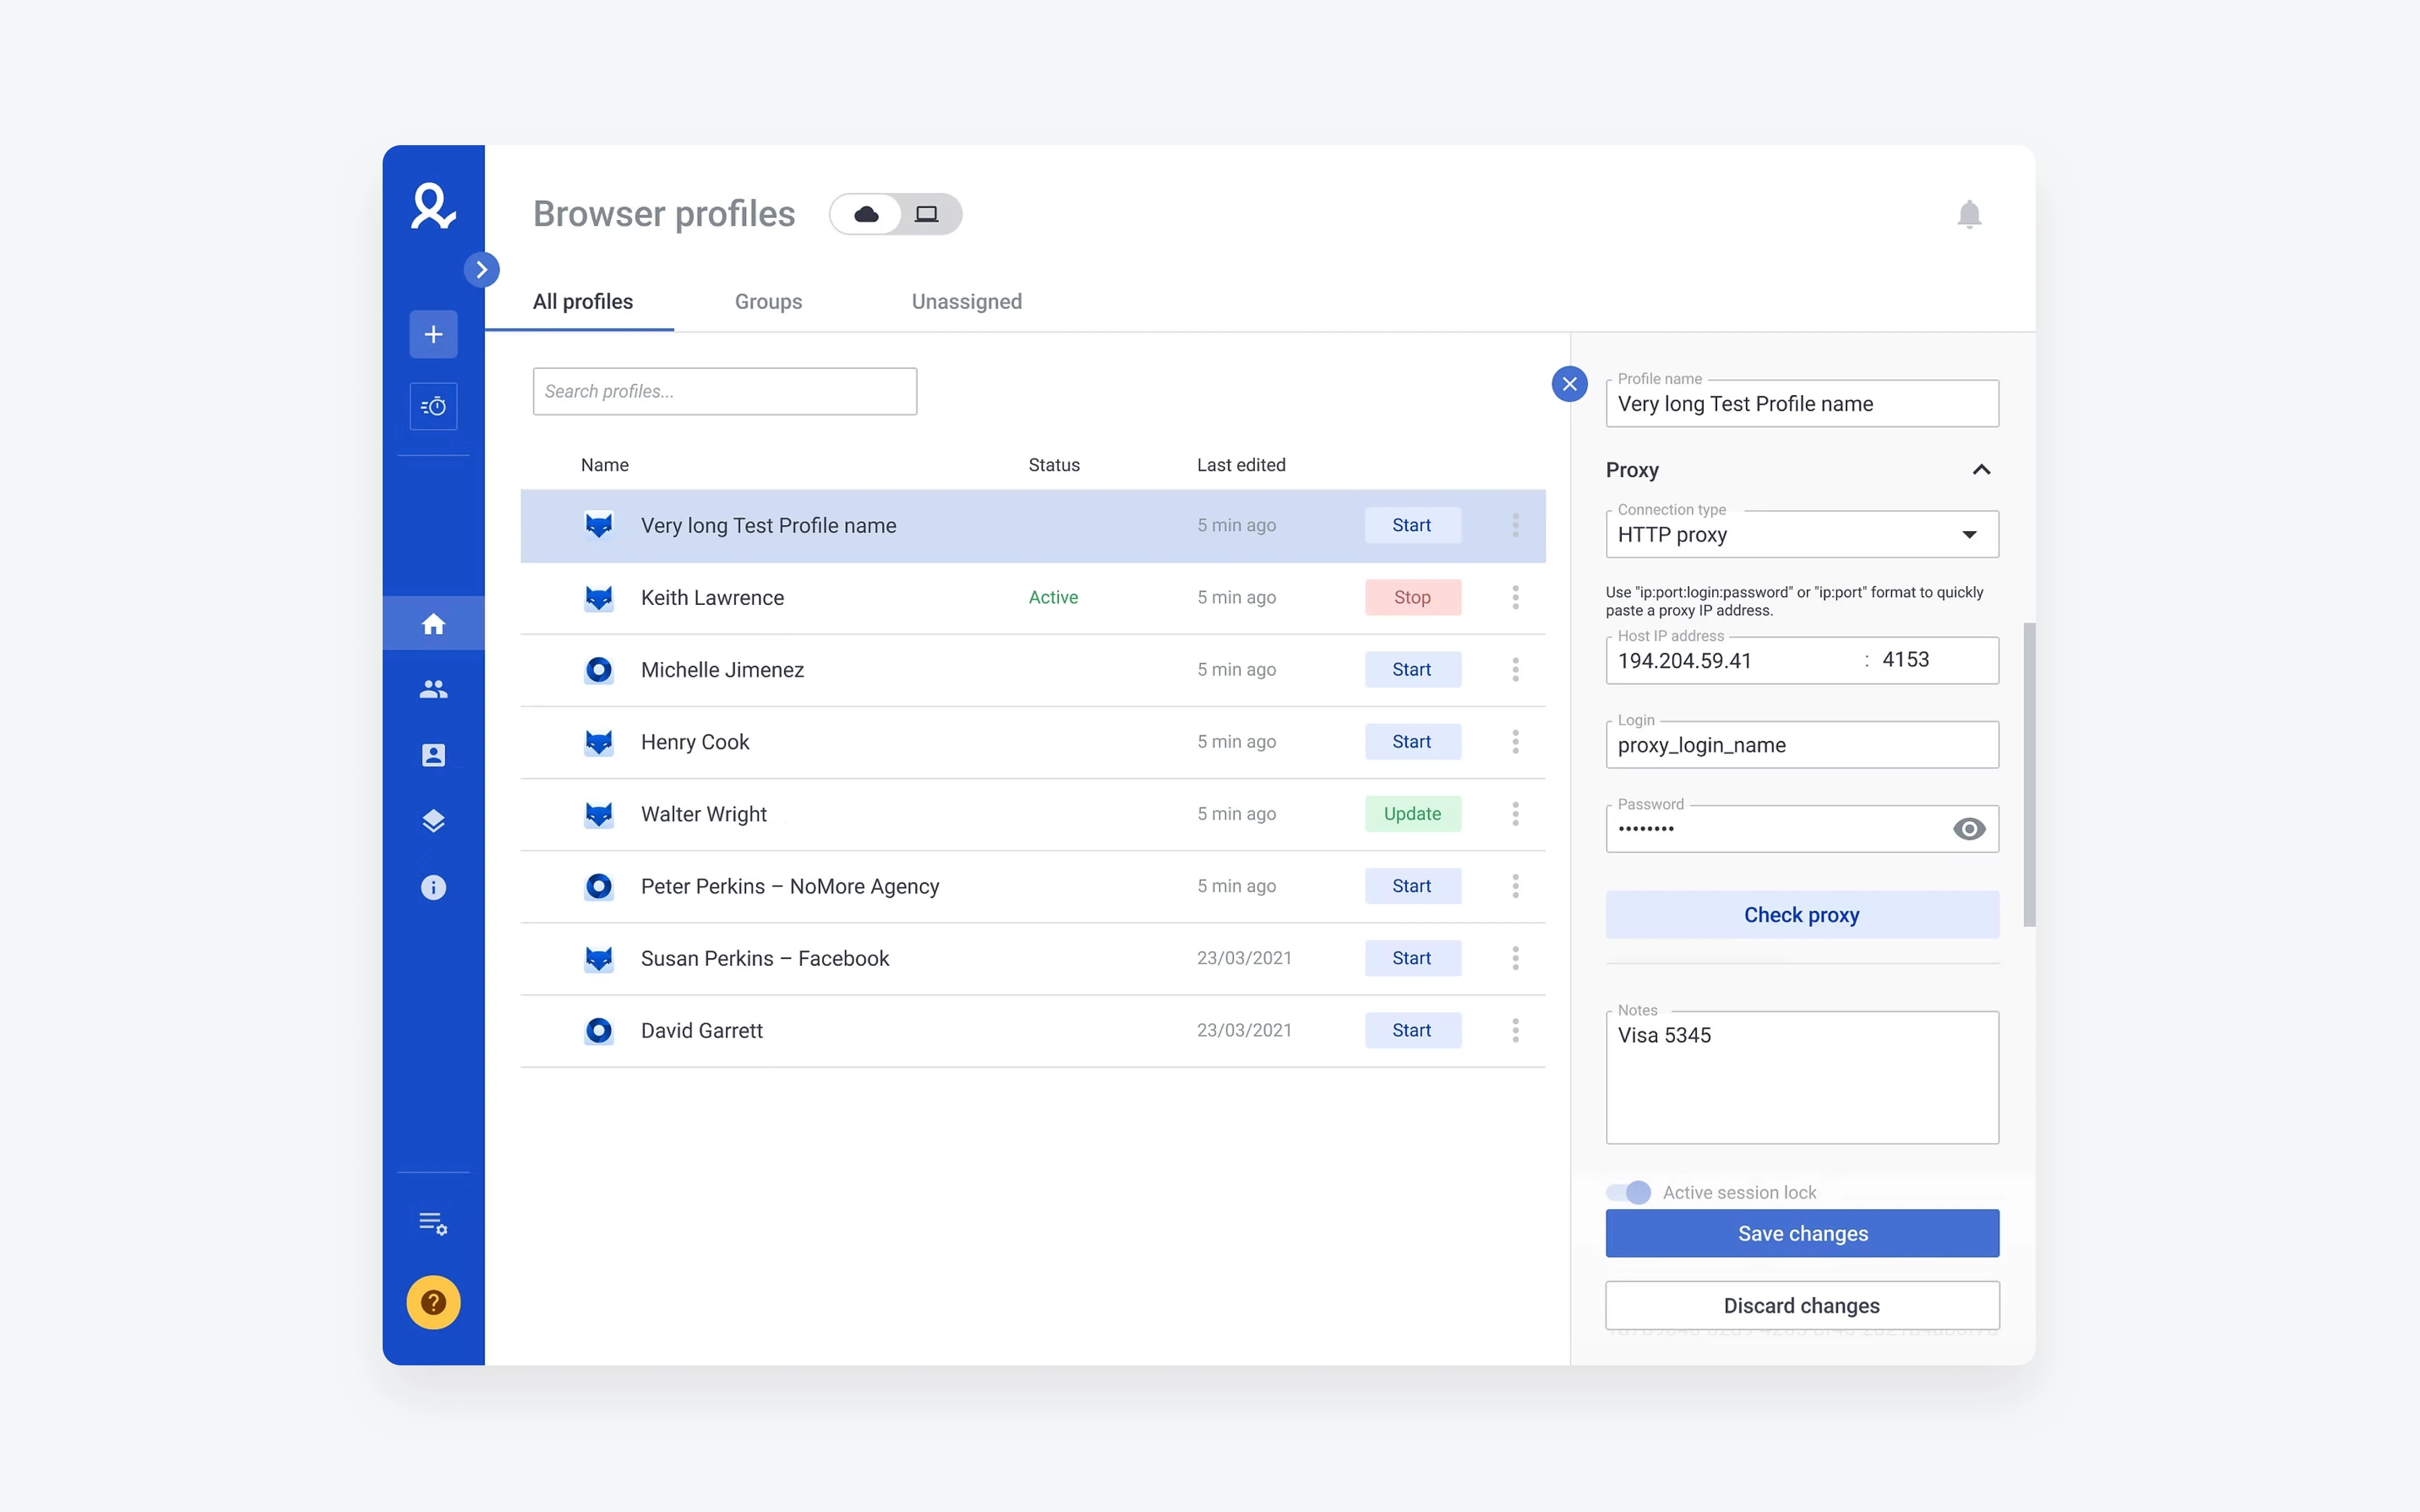Click the browser icon of Peter Perkins – NoMore Agency
Screen dimensions: 2420x1512
click(598, 886)
